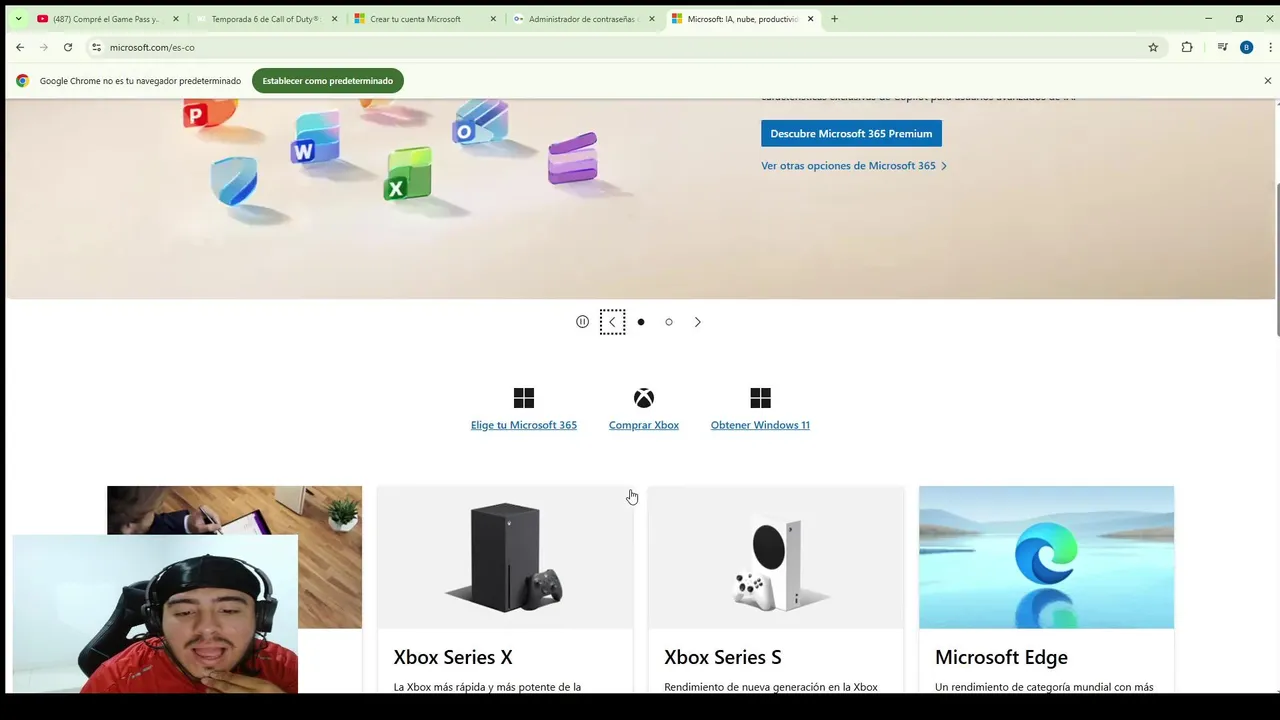Advance to next carousel slide

coord(697,322)
